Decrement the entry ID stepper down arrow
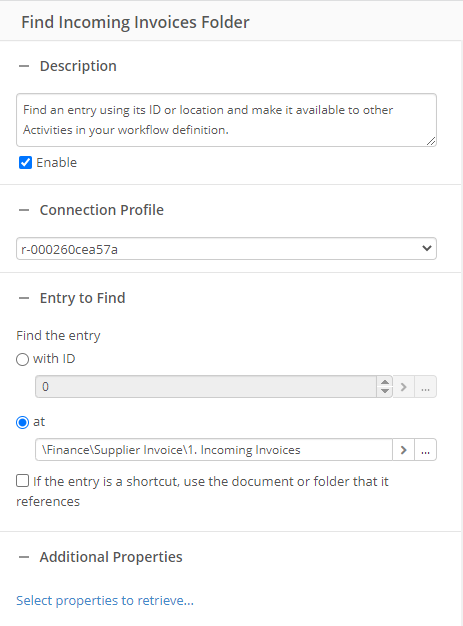This screenshot has height=626, width=463. 385,392
